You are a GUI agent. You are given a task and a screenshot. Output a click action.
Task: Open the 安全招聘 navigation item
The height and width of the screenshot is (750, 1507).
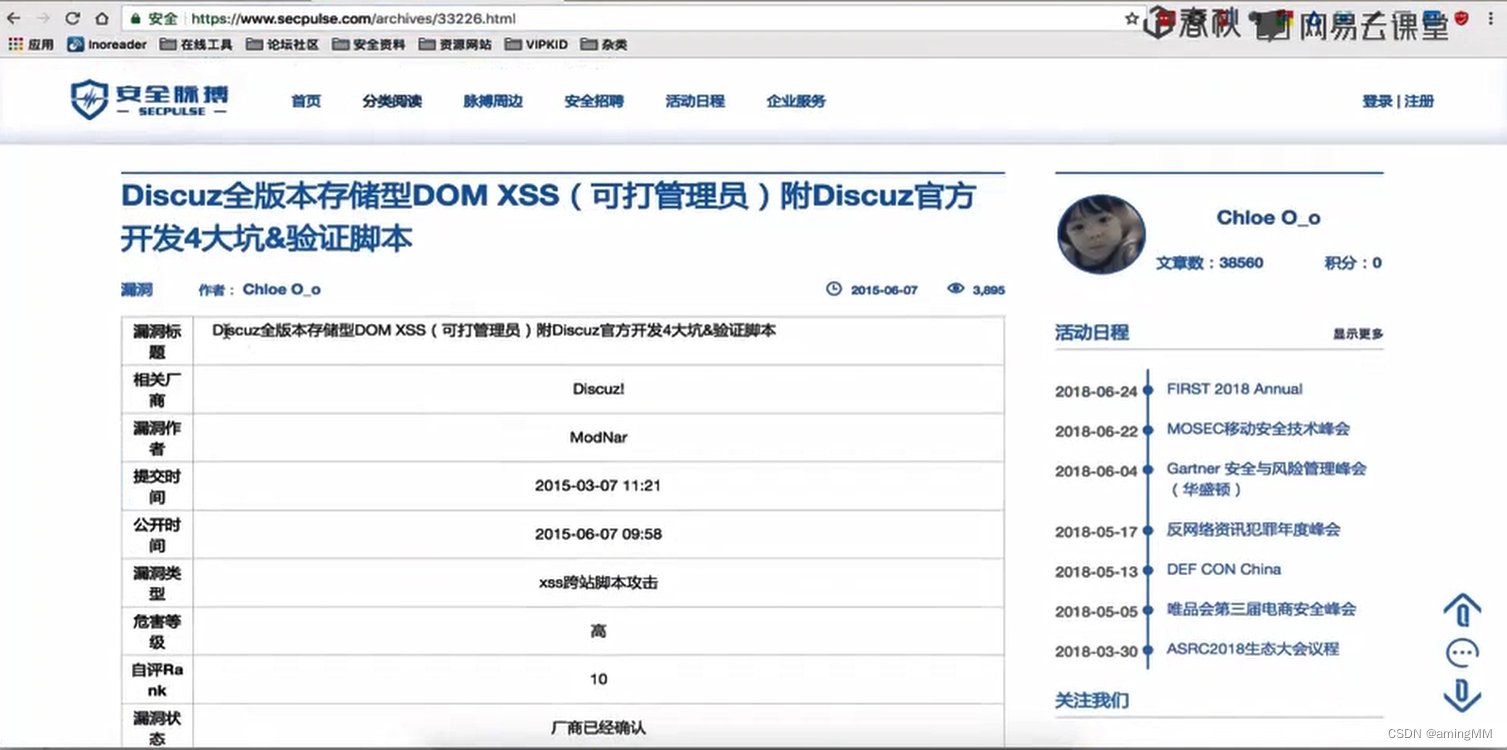[594, 101]
